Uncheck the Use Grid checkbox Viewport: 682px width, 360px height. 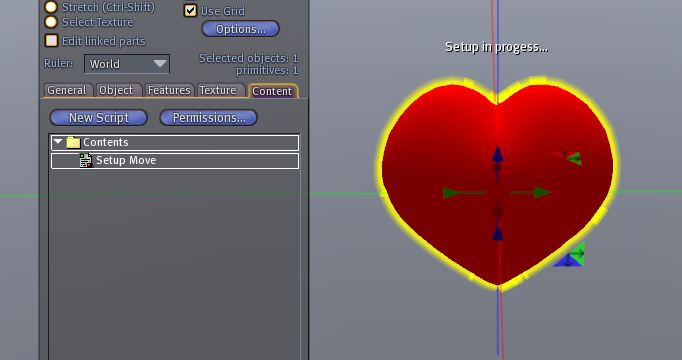pyautogui.click(x=190, y=10)
